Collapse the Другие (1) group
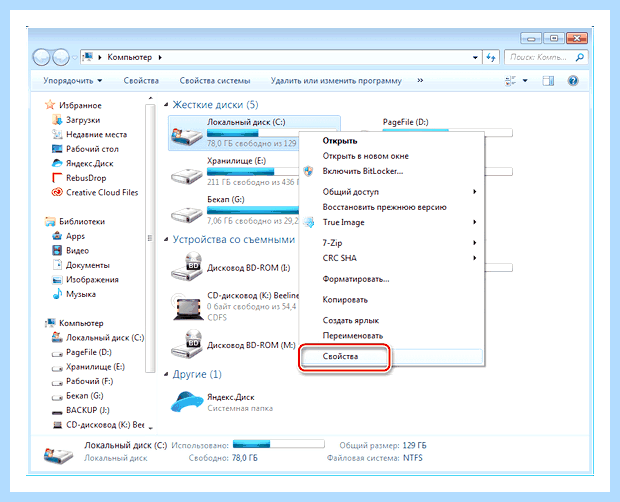Screen dimensions: 620x502 pyautogui.click(x=166, y=374)
